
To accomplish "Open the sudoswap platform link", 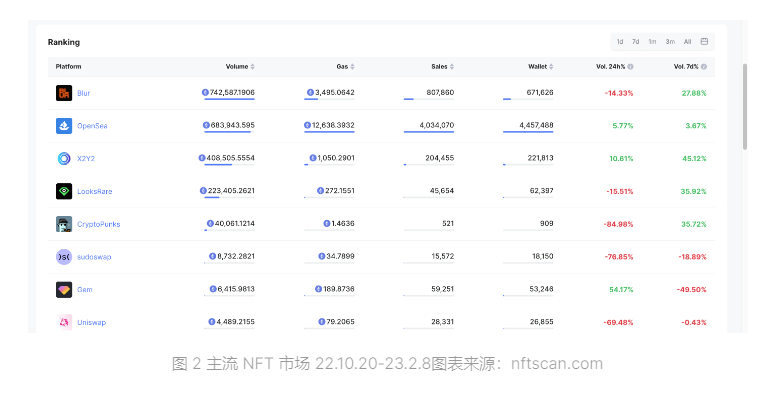I will pos(94,257).
